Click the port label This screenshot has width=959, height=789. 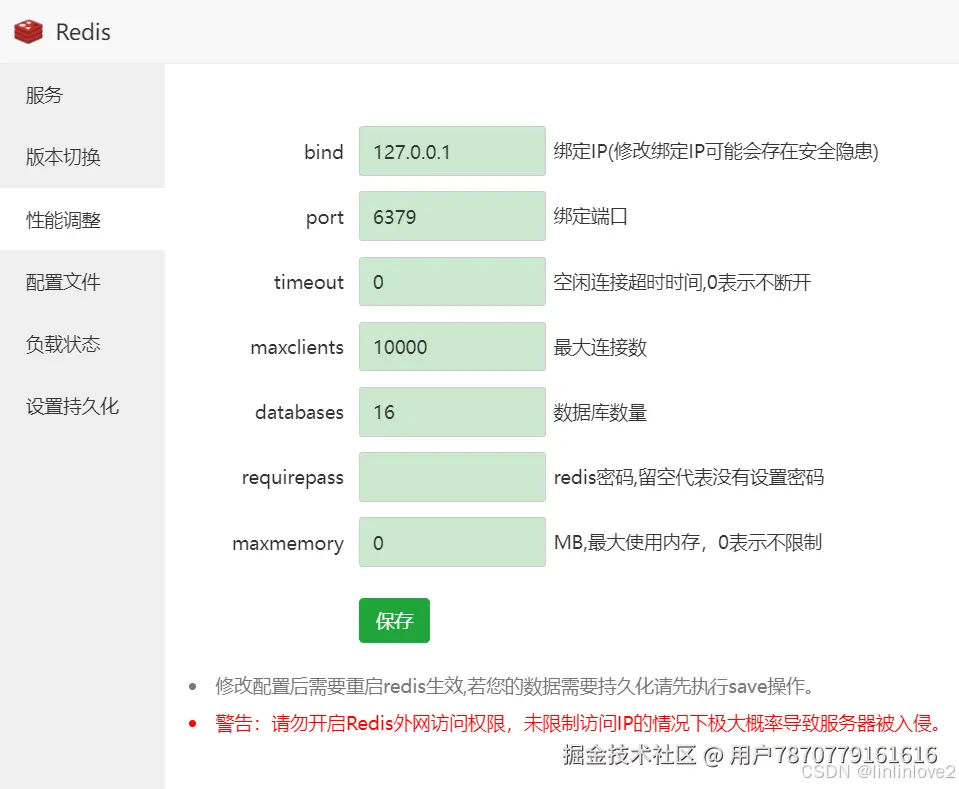click(325, 218)
